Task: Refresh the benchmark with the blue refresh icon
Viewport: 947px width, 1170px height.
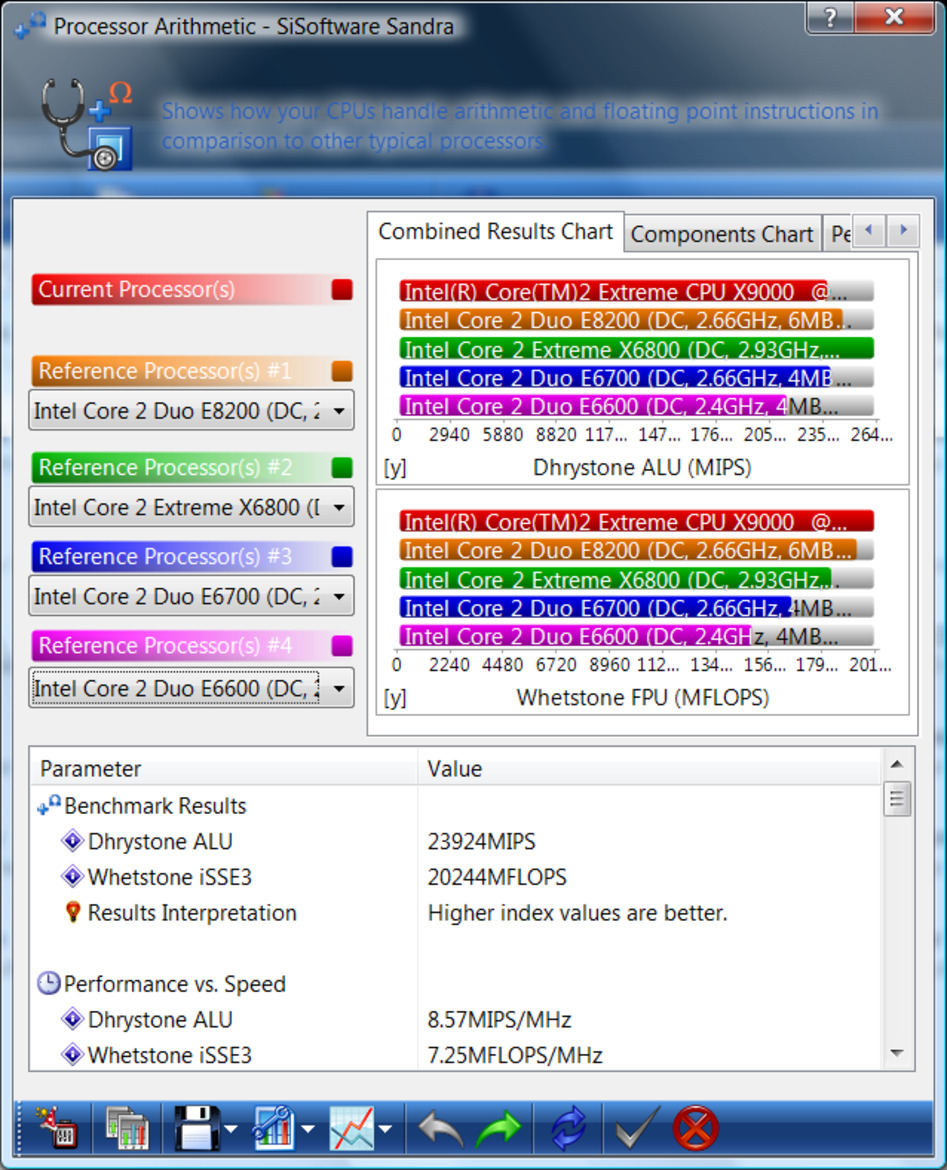Action: coord(567,1127)
